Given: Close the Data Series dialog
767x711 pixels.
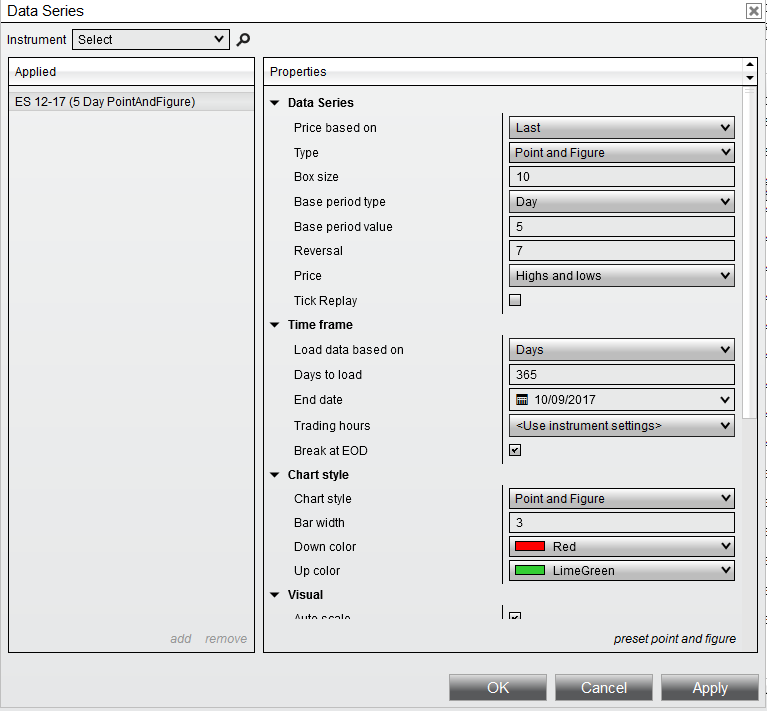Looking at the screenshot, I should 753,11.
